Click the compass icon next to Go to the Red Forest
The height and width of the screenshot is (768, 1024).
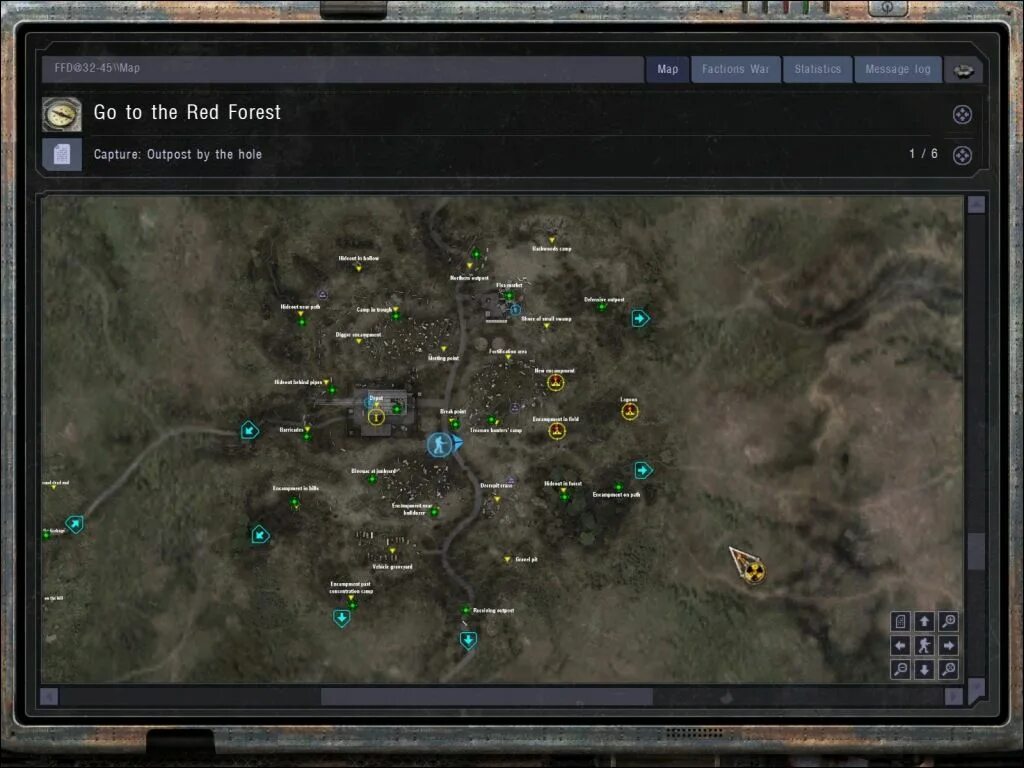62,114
